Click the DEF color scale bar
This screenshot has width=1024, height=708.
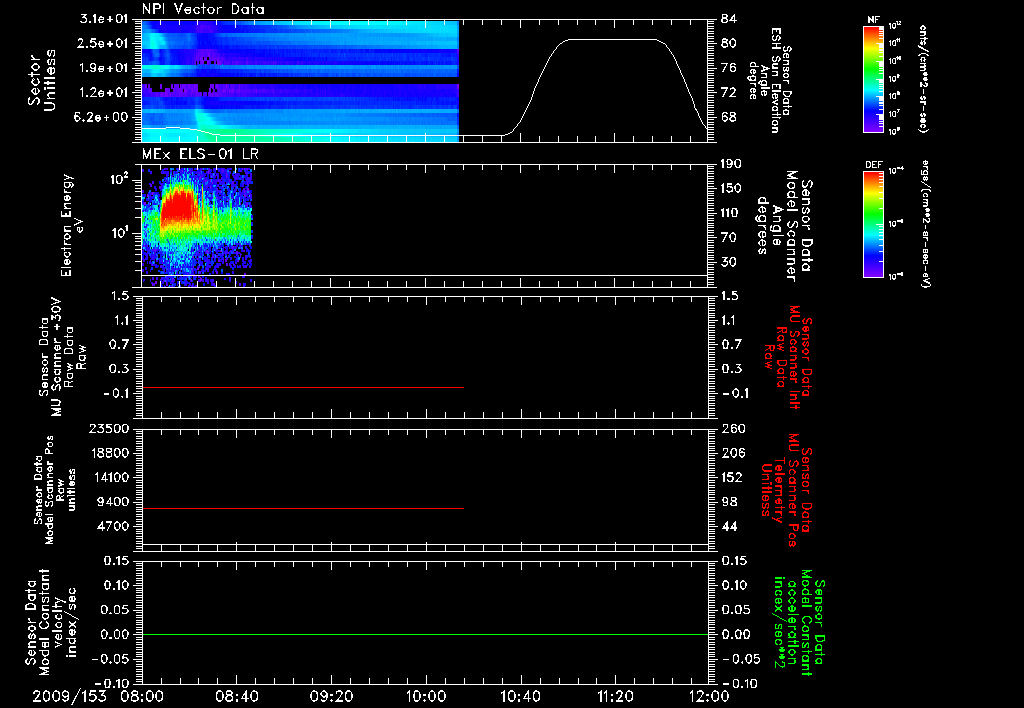tap(873, 224)
